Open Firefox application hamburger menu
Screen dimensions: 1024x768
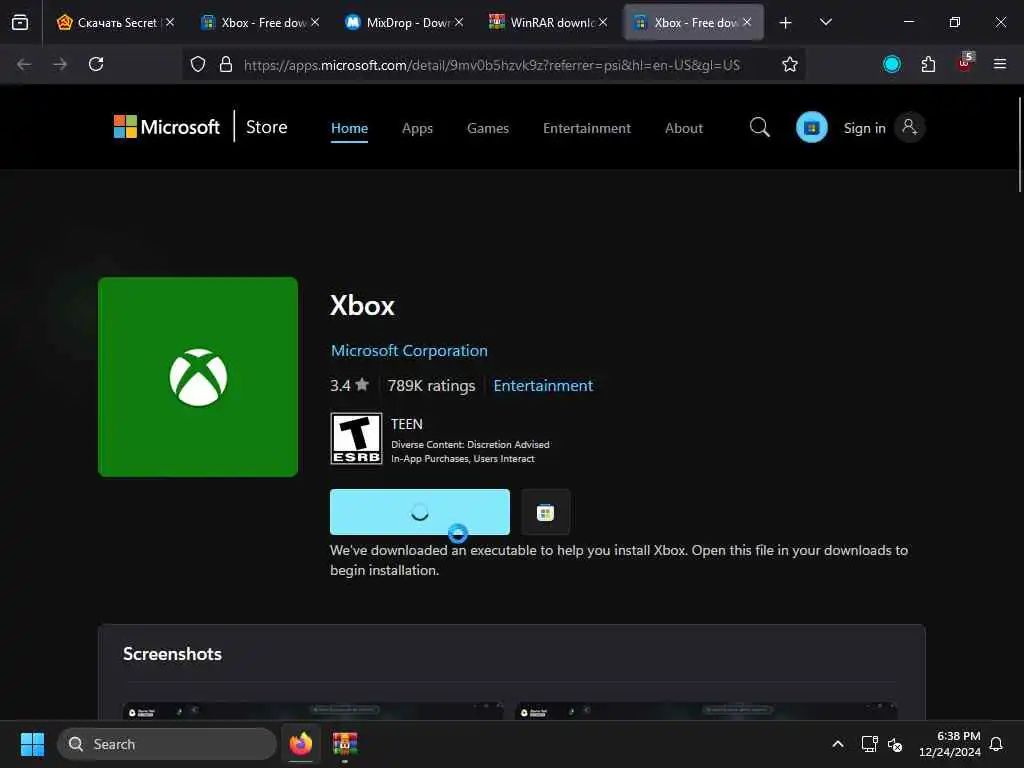click(1000, 64)
